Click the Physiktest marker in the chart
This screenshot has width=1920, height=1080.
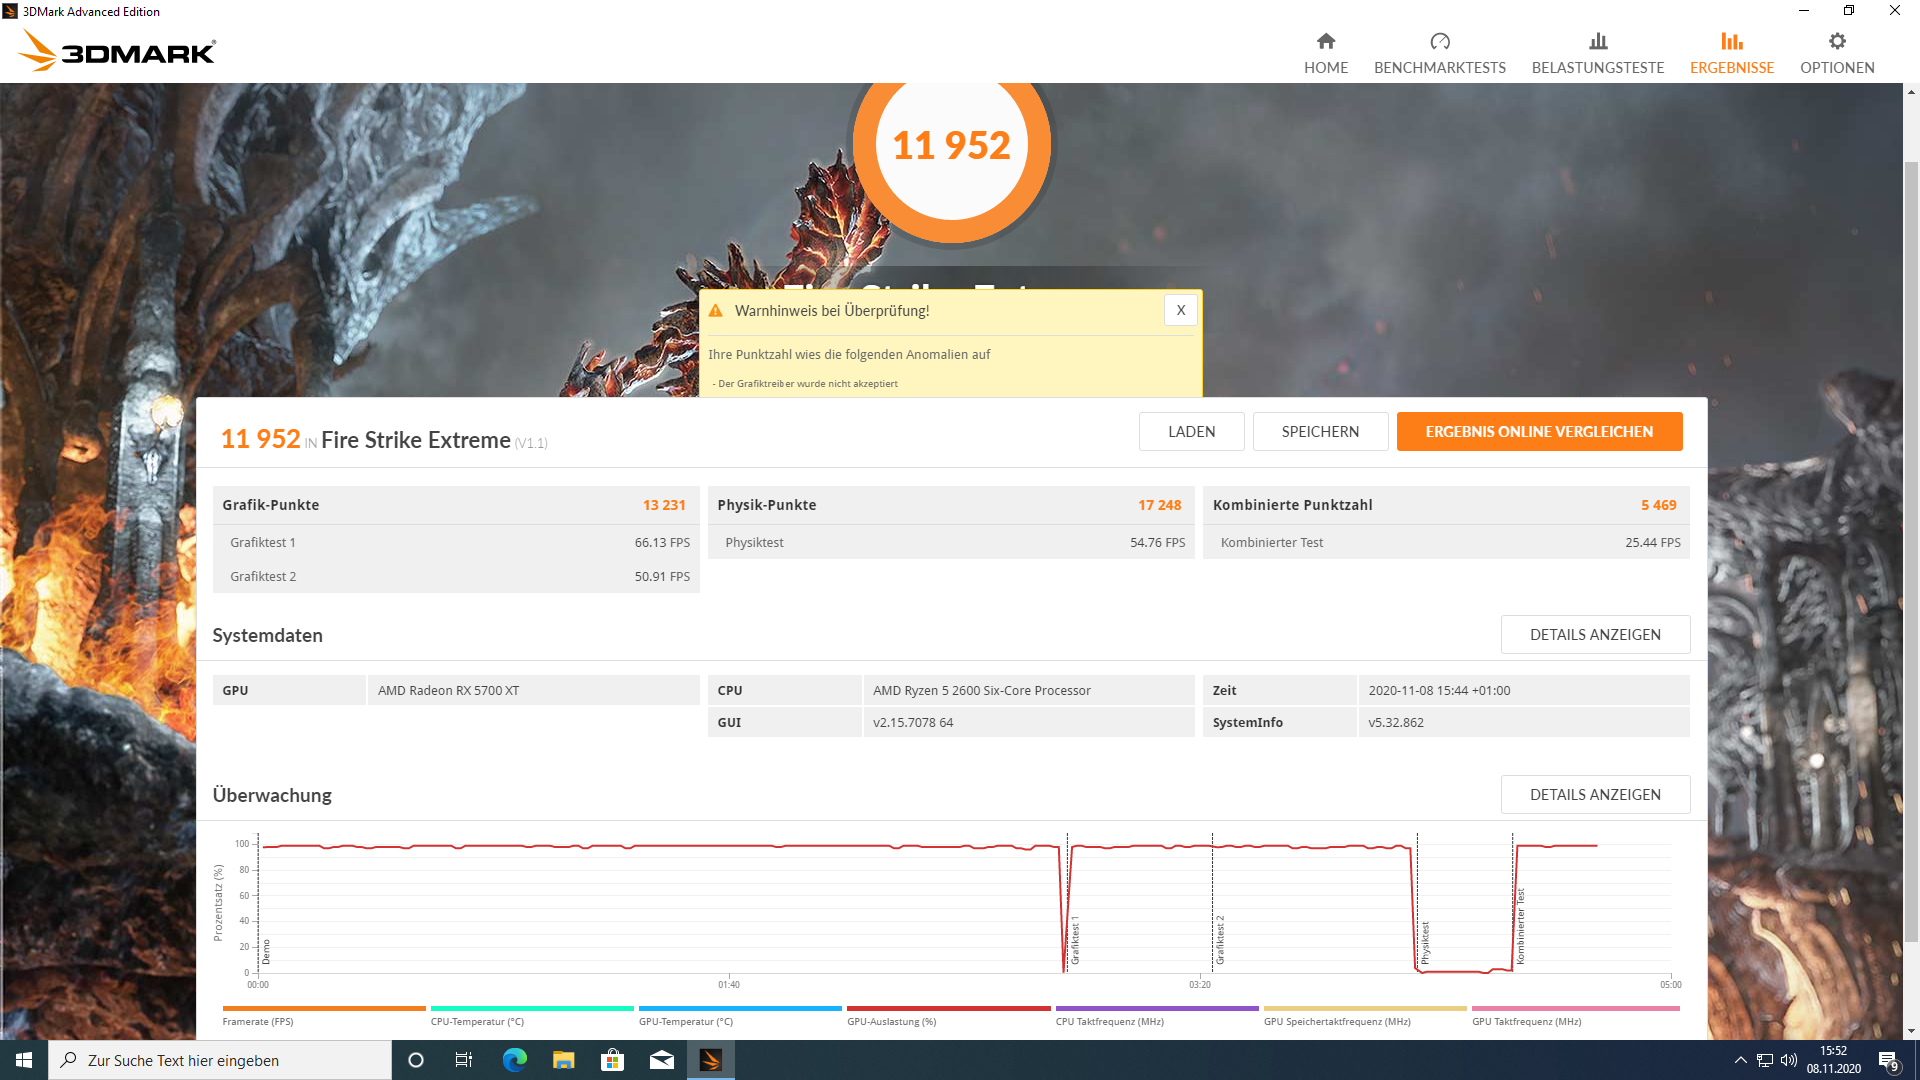[x=1424, y=942]
